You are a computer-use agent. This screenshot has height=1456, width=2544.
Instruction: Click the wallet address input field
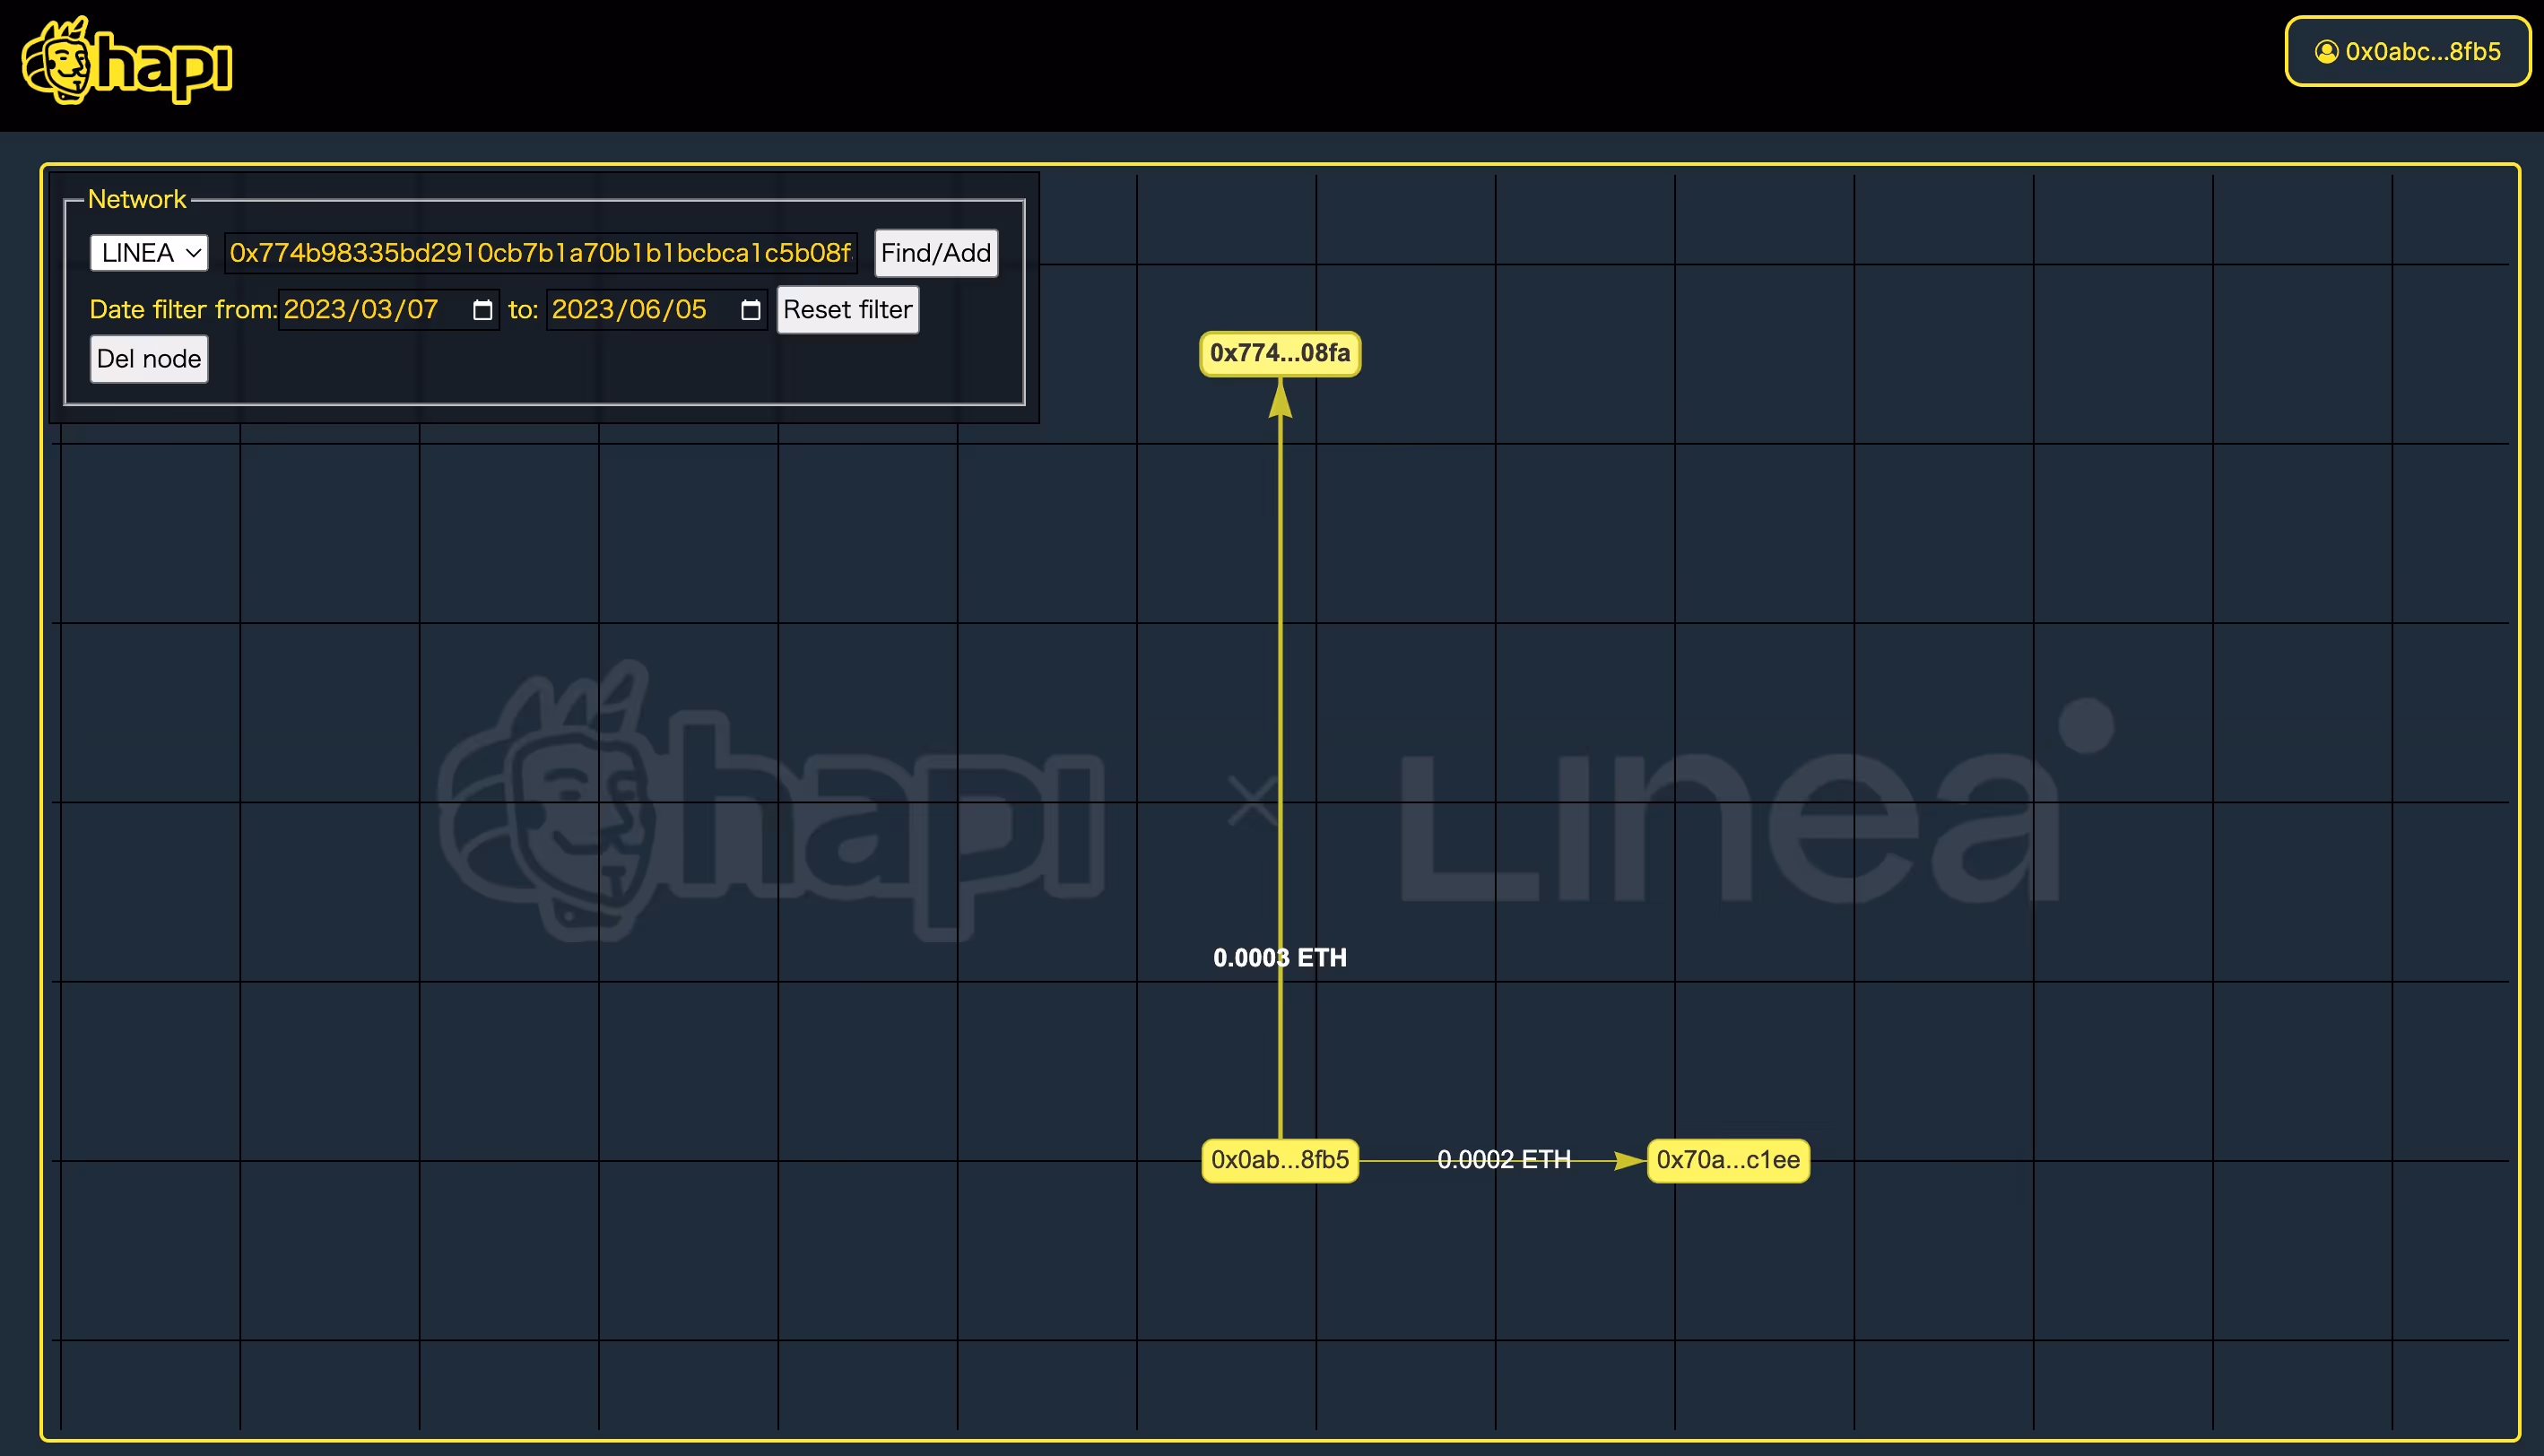pos(540,253)
